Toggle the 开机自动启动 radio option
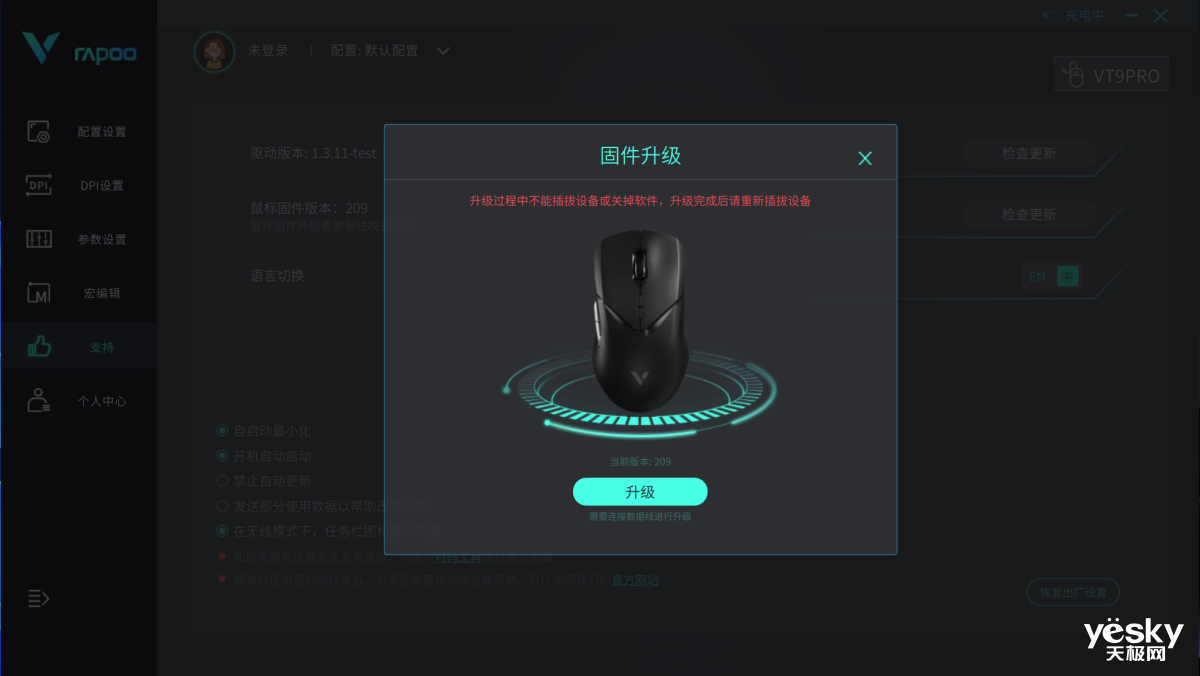This screenshot has height=676, width=1200. tap(222, 455)
